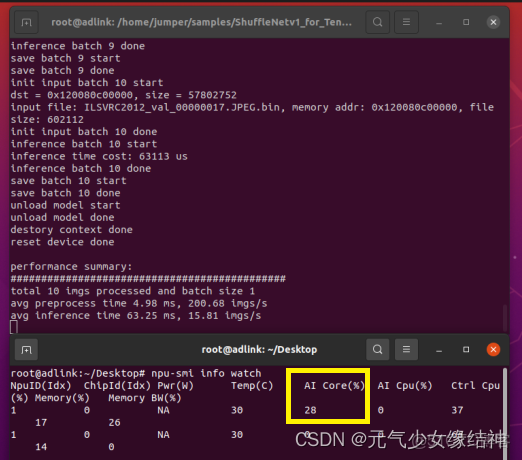Click the 'reset device done' line
Screen dimensions: 522x460
(62, 242)
